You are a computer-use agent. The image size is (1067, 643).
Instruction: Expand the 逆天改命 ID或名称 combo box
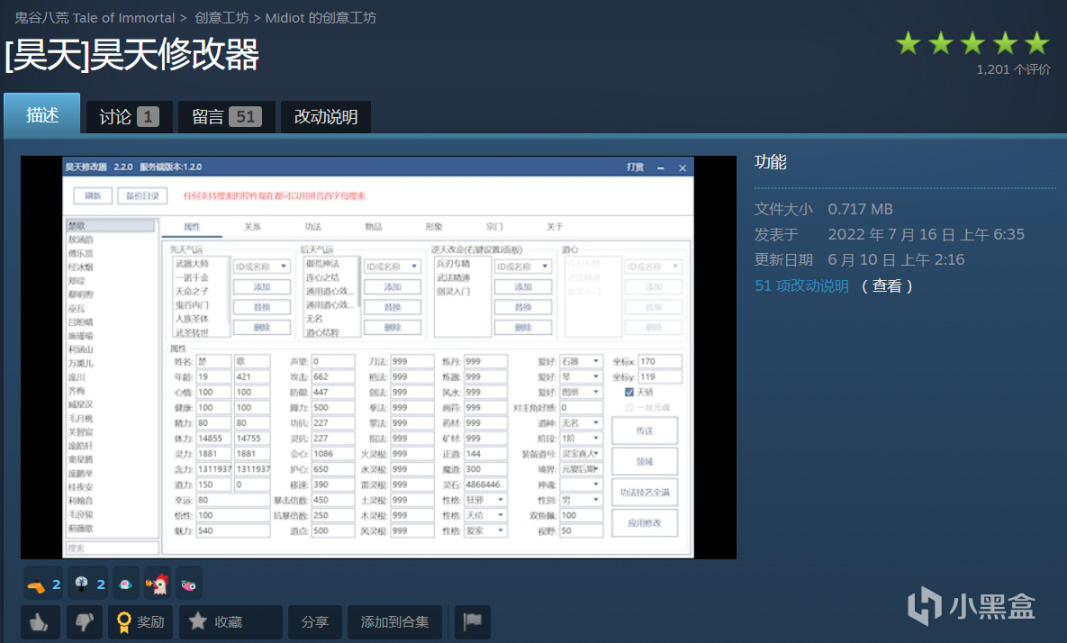[523, 267]
